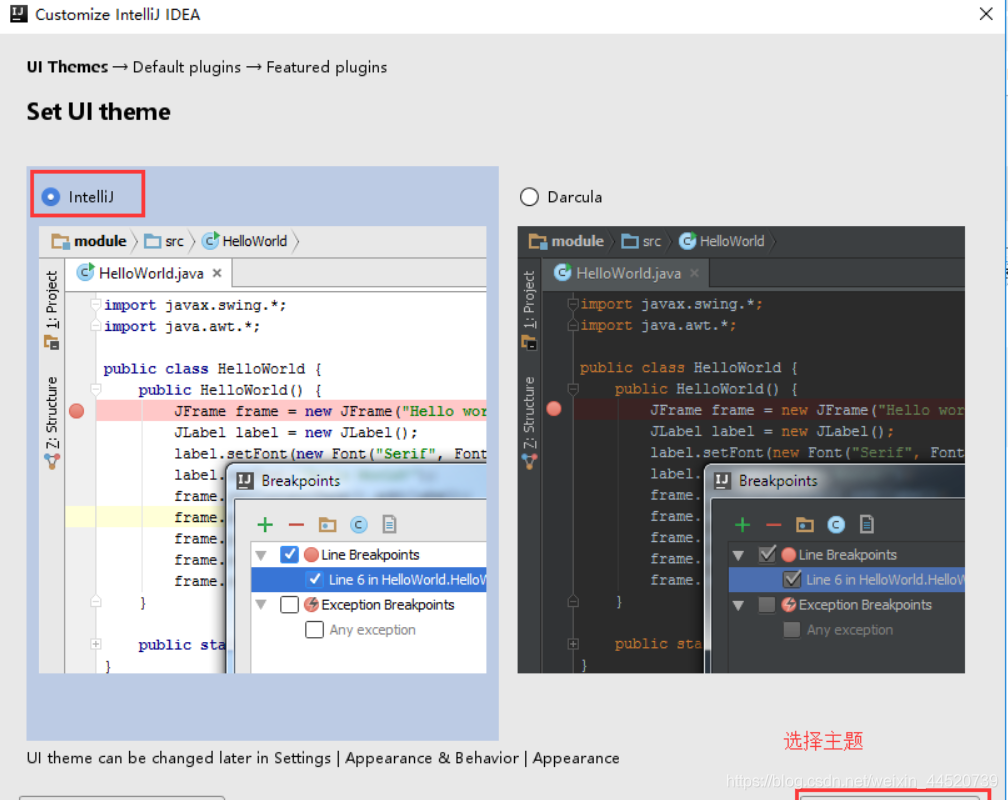Image resolution: width=1008 pixels, height=800 pixels.
Task: Expand the folded public static method in Darcula preview
Action: (x=573, y=644)
